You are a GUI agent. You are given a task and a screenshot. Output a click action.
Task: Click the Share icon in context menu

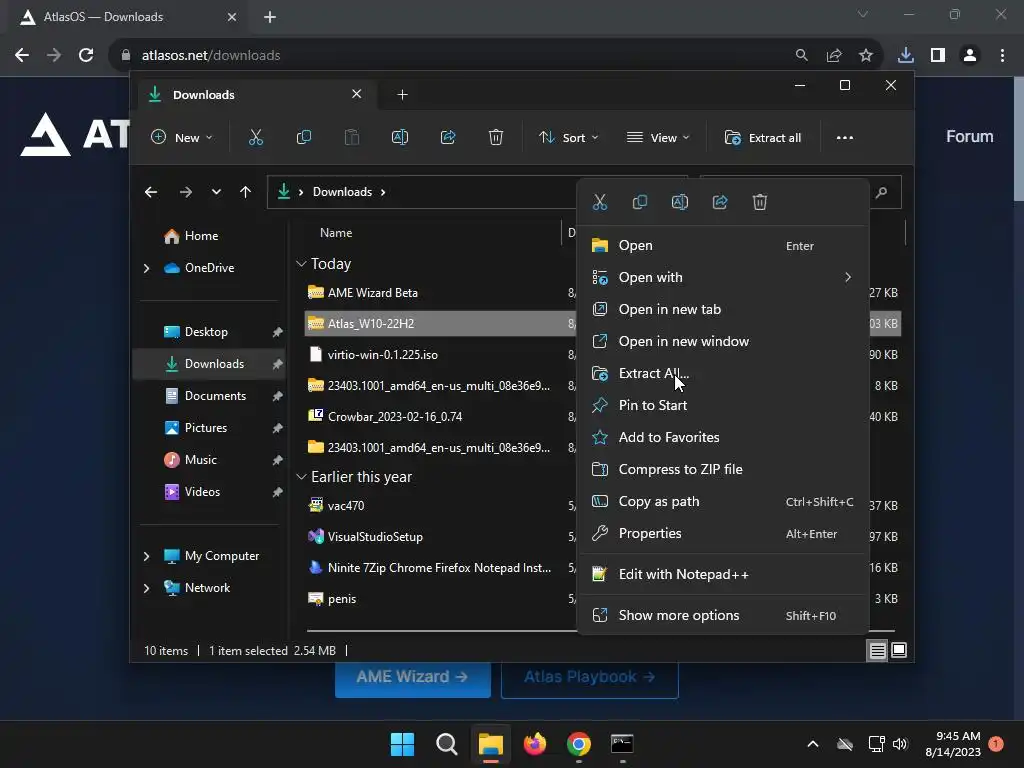(x=720, y=202)
